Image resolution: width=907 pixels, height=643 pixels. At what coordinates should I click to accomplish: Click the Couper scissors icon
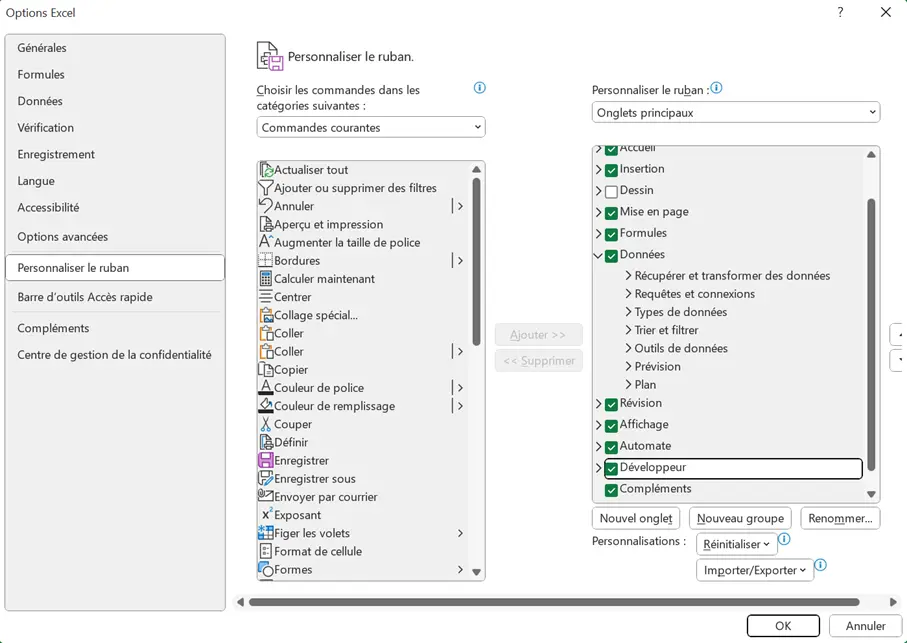tap(266, 424)
